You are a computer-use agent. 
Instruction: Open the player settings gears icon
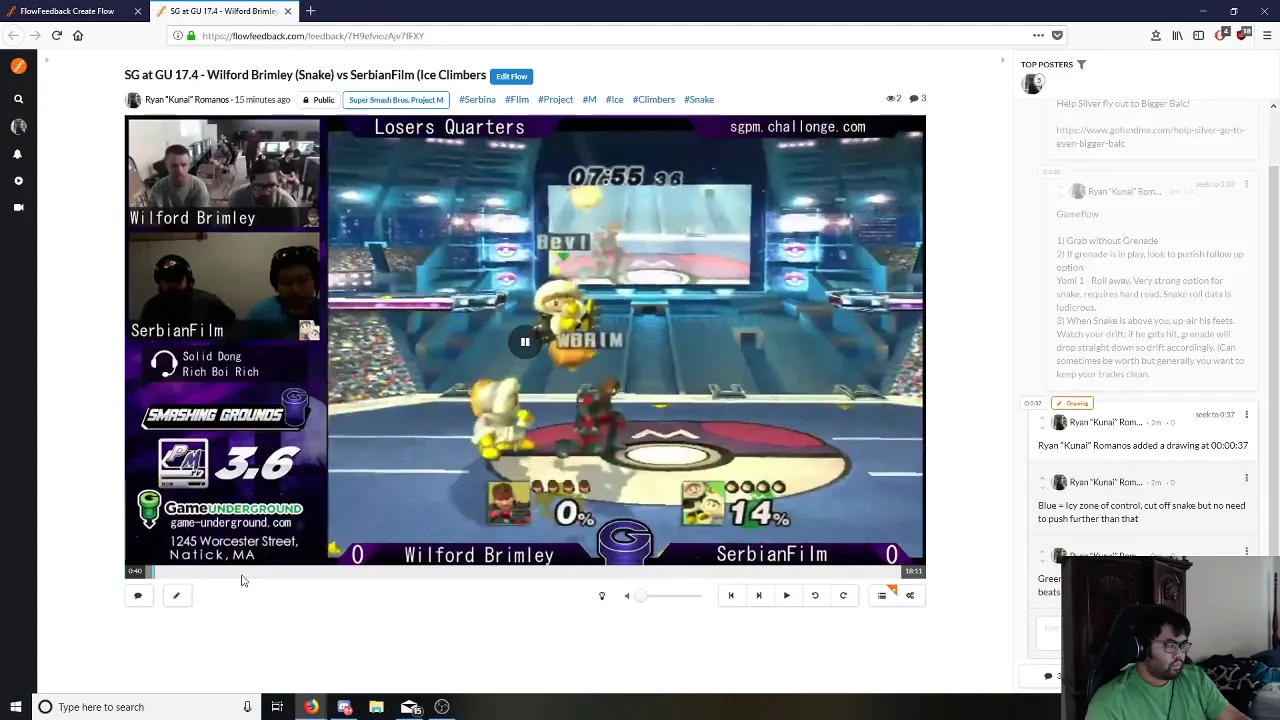coord(910,596)
